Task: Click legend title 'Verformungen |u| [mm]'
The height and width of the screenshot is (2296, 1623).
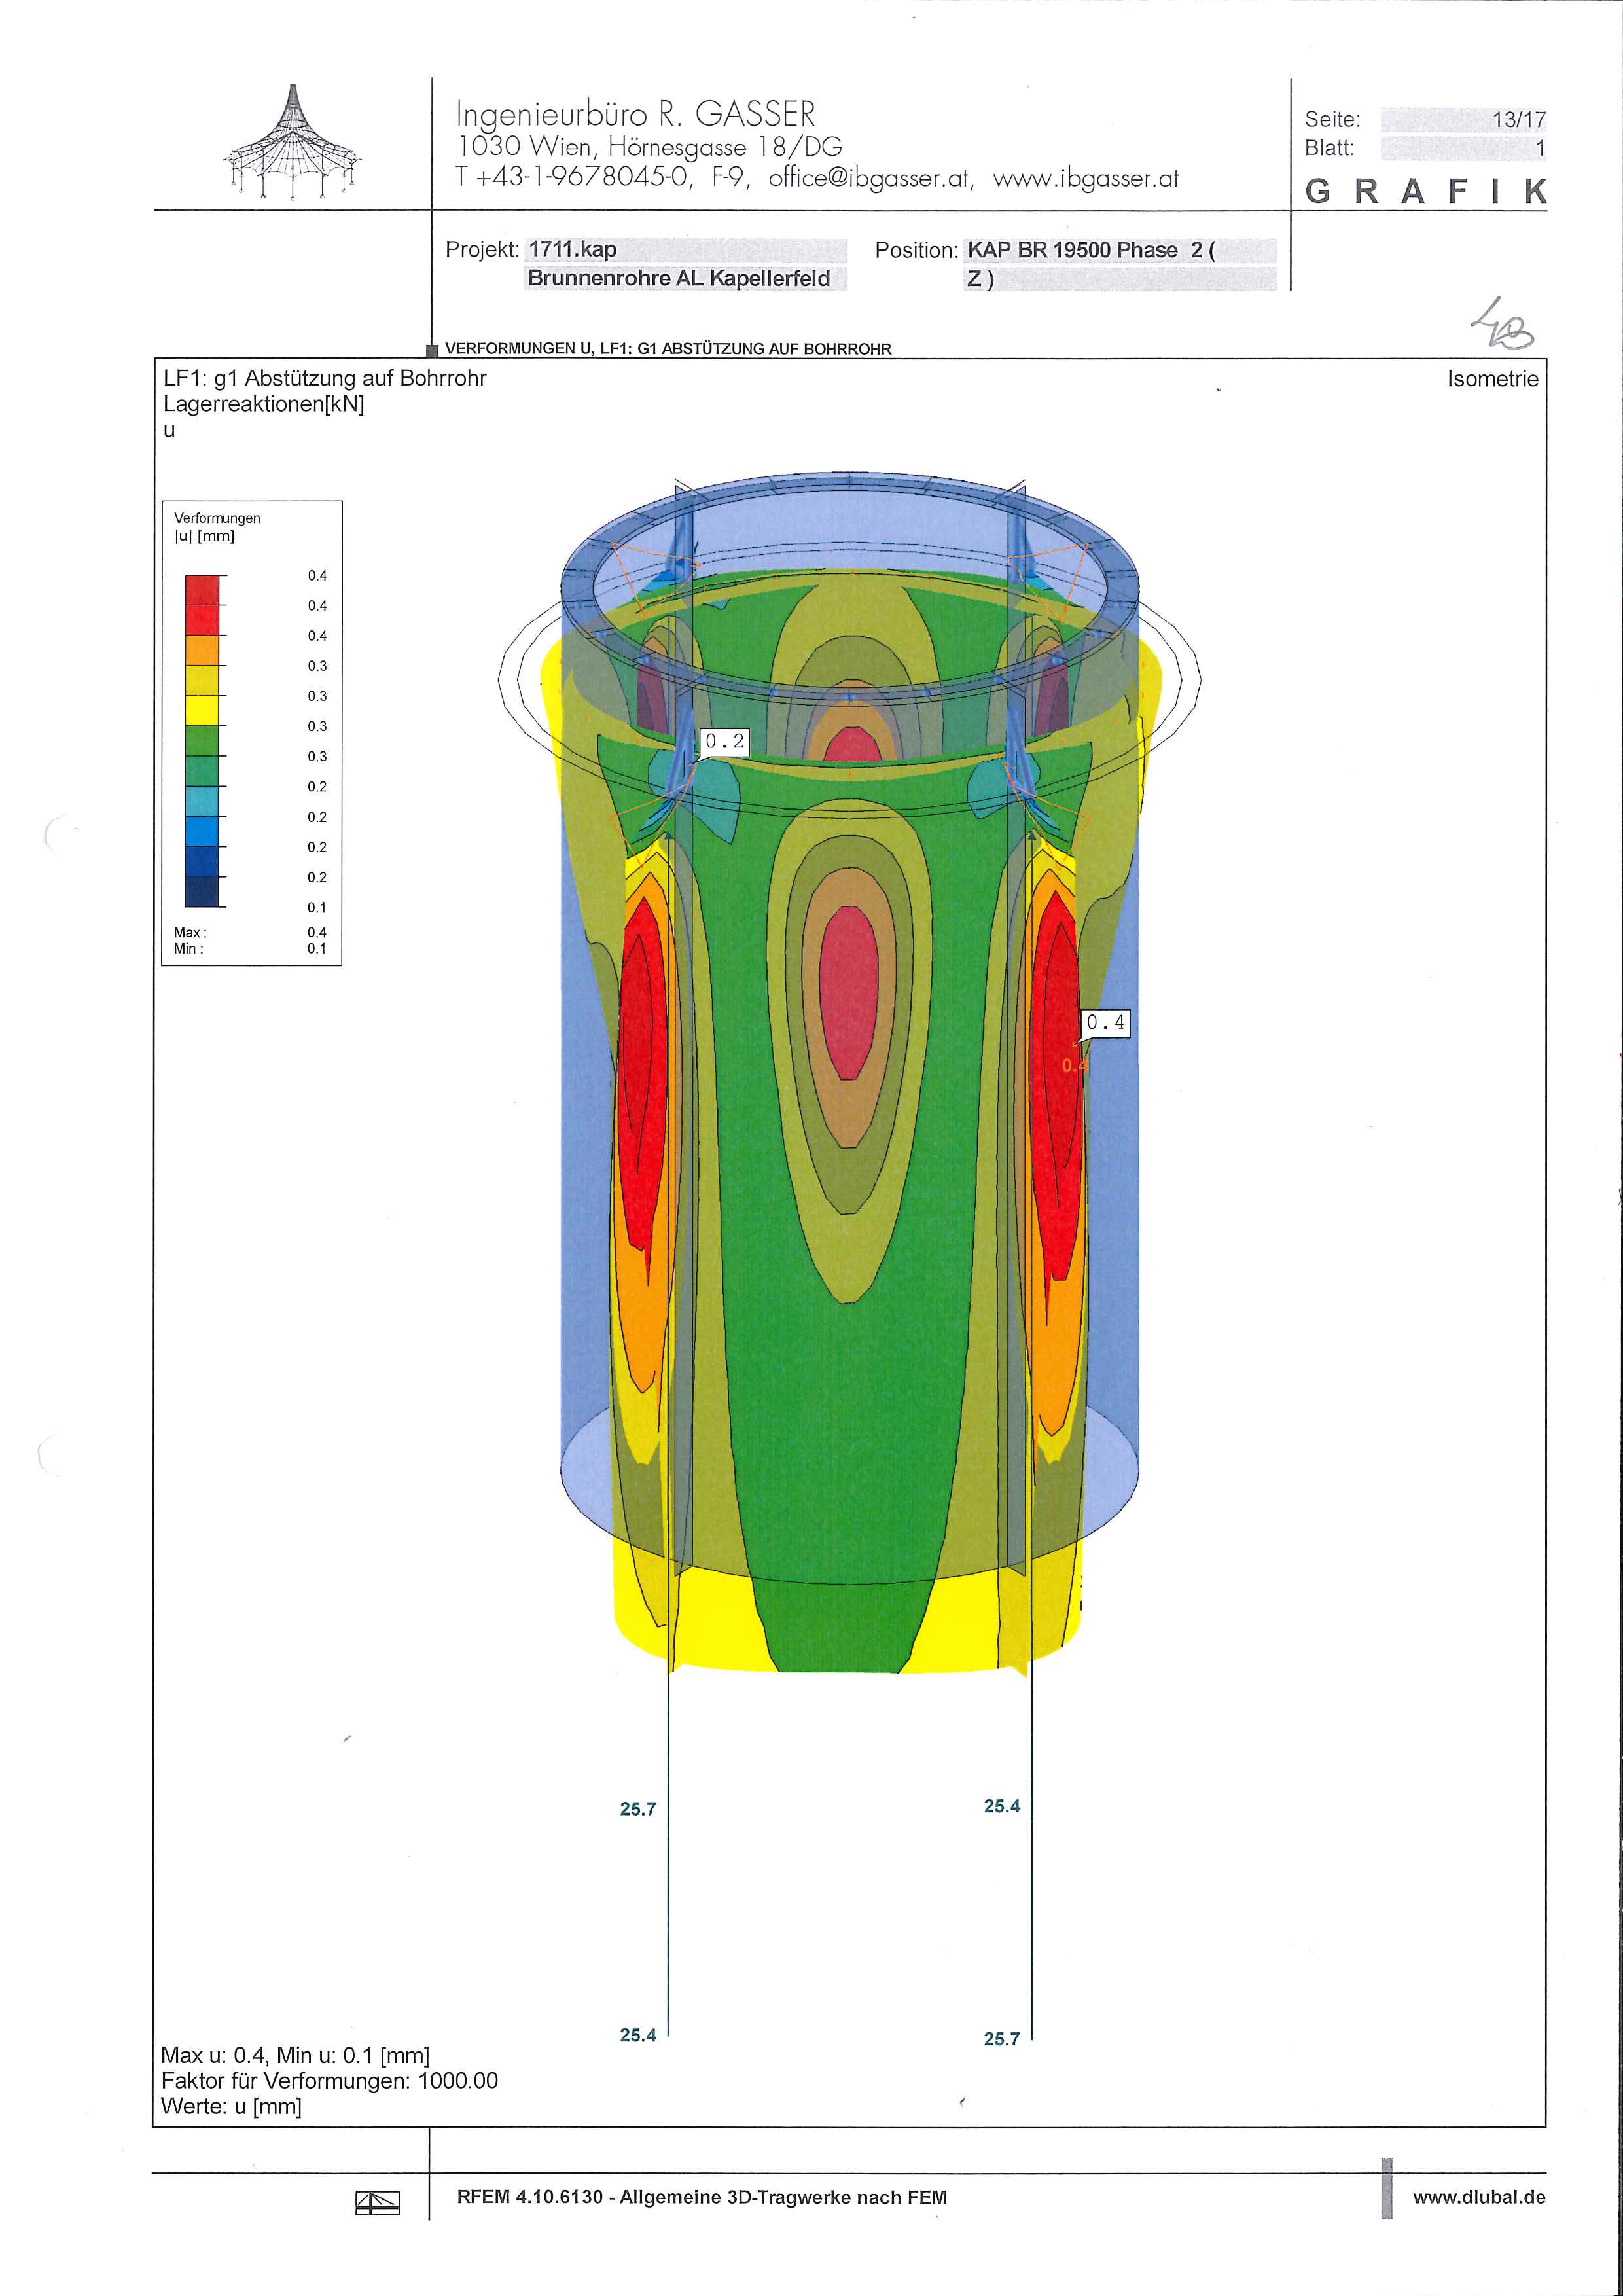Action: click(x=217, y=527)
